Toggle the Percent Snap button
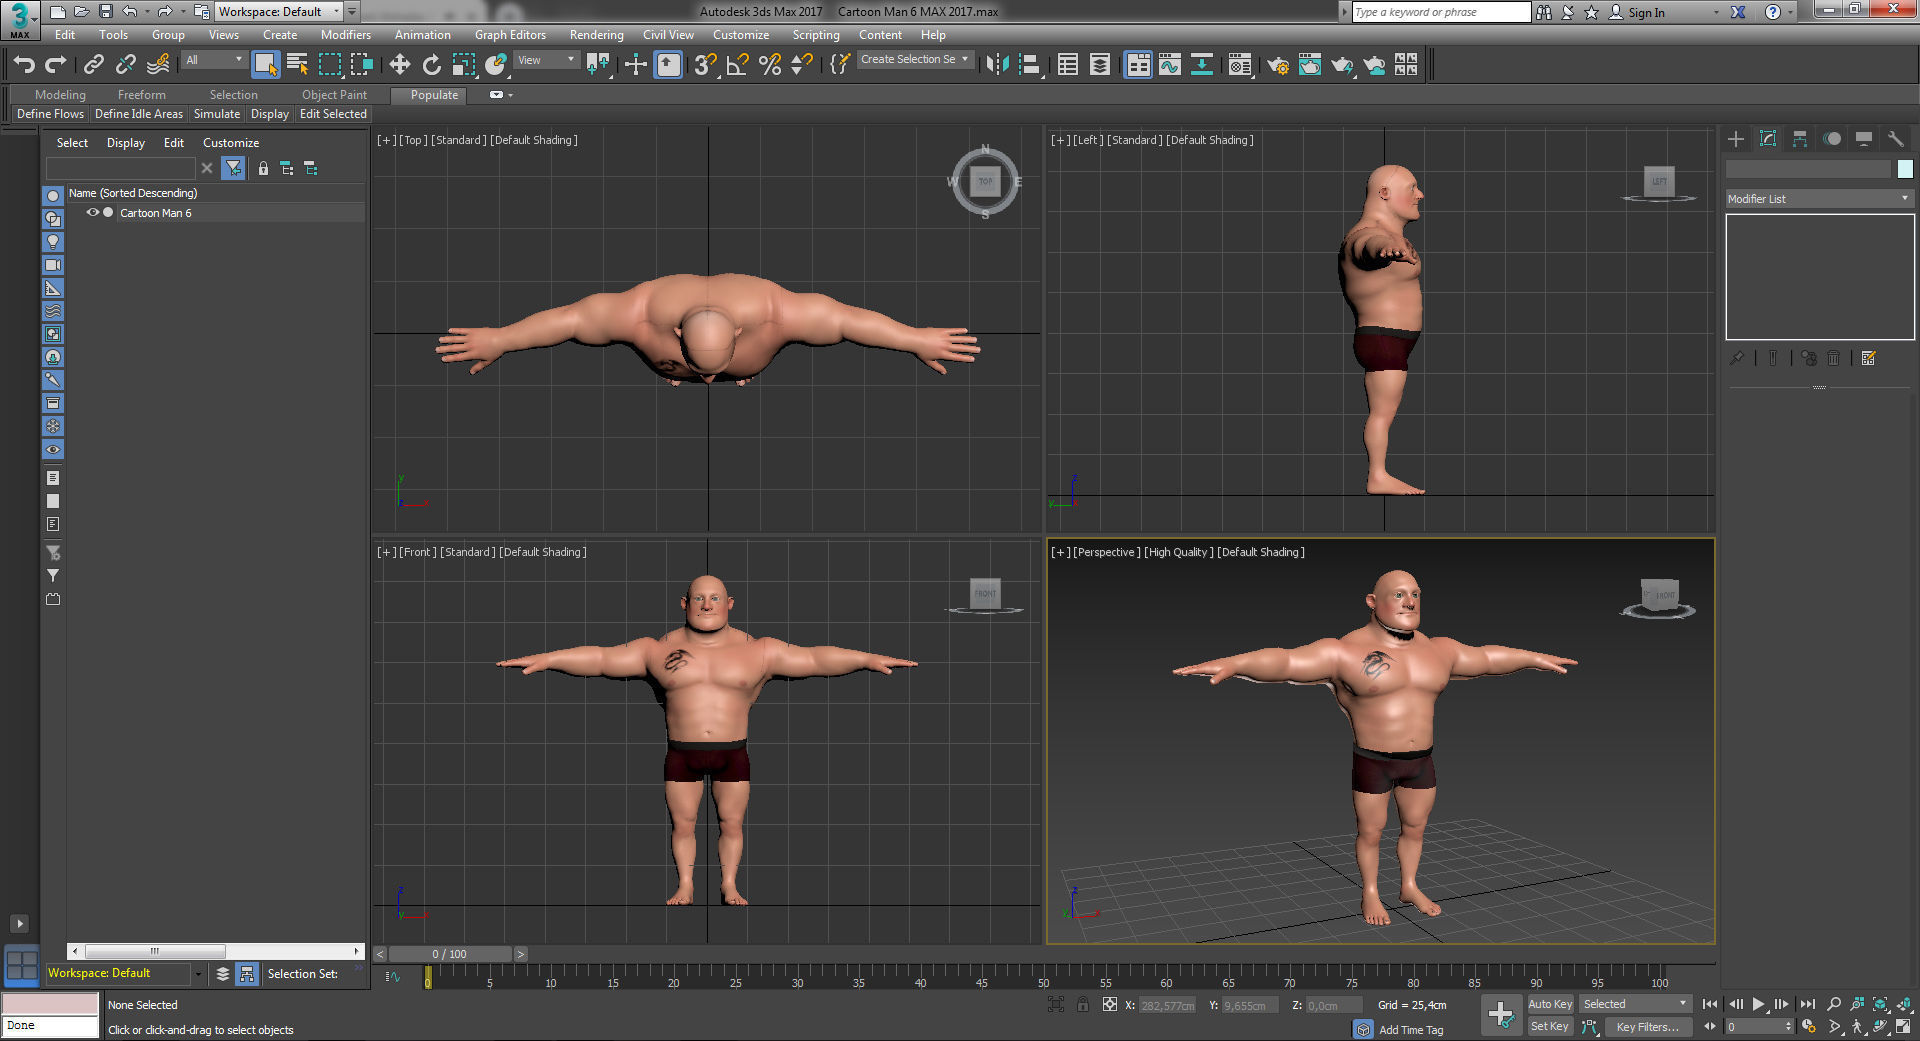Viewport: 1920px width, 1041px height. pyautogui.click(x=770, y=65)
